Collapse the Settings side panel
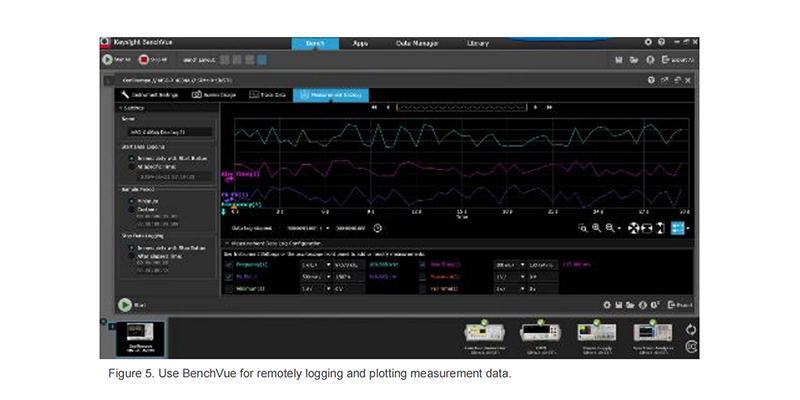 [x=121, y=108]
